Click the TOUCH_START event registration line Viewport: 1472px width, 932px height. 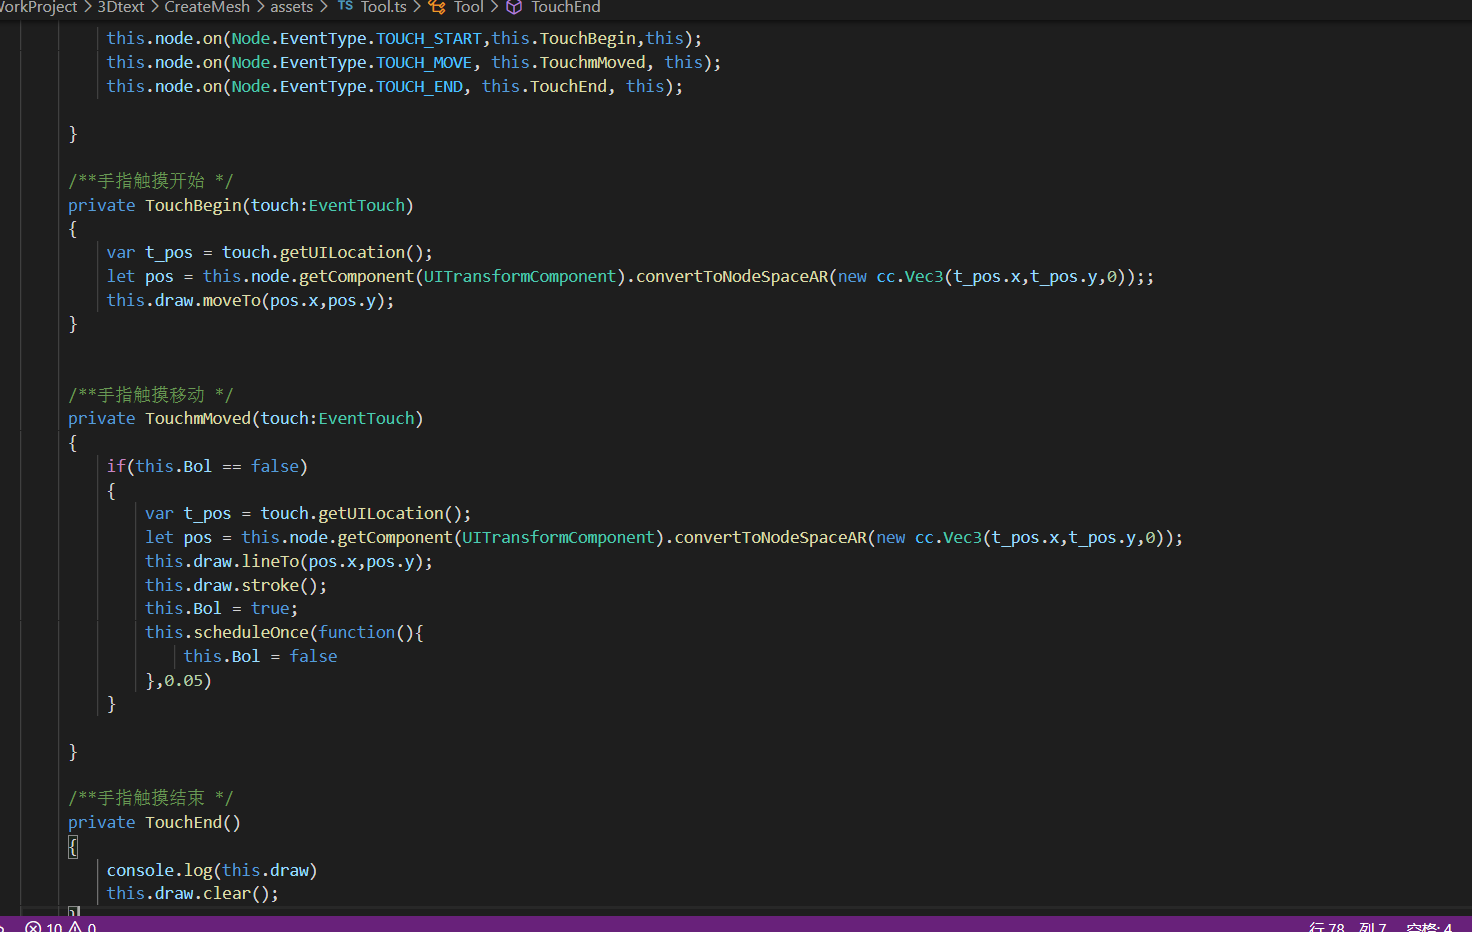(404, 38)
